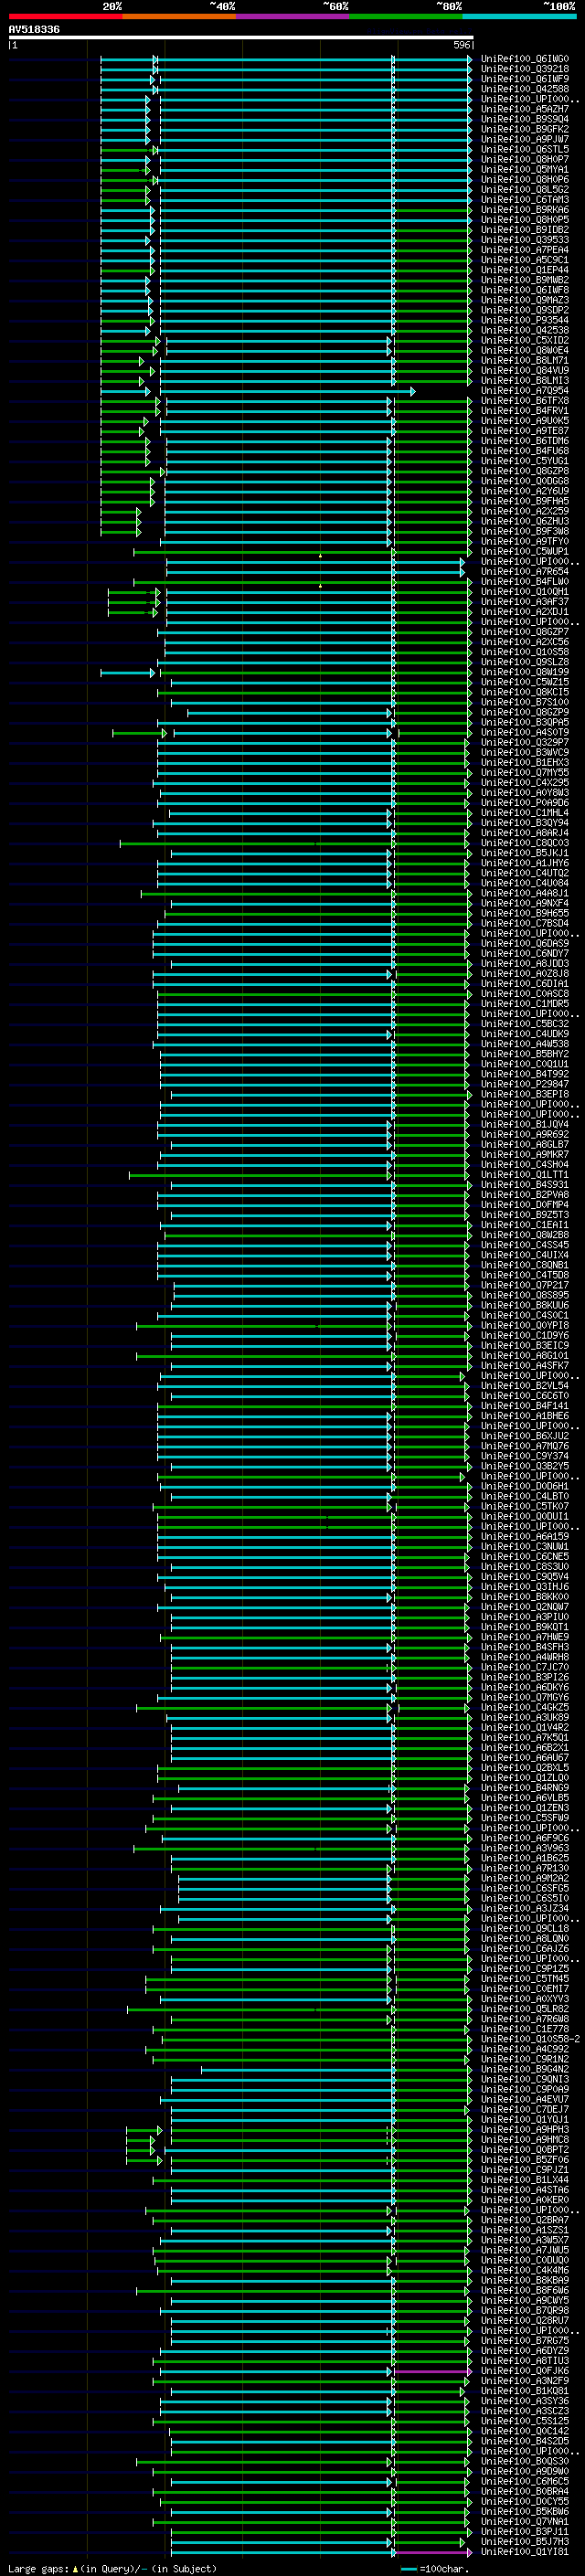This screenshot has width=585, height=2576.
Task: Open hit UniRef100_B4S931
Action: (525, 1185)
